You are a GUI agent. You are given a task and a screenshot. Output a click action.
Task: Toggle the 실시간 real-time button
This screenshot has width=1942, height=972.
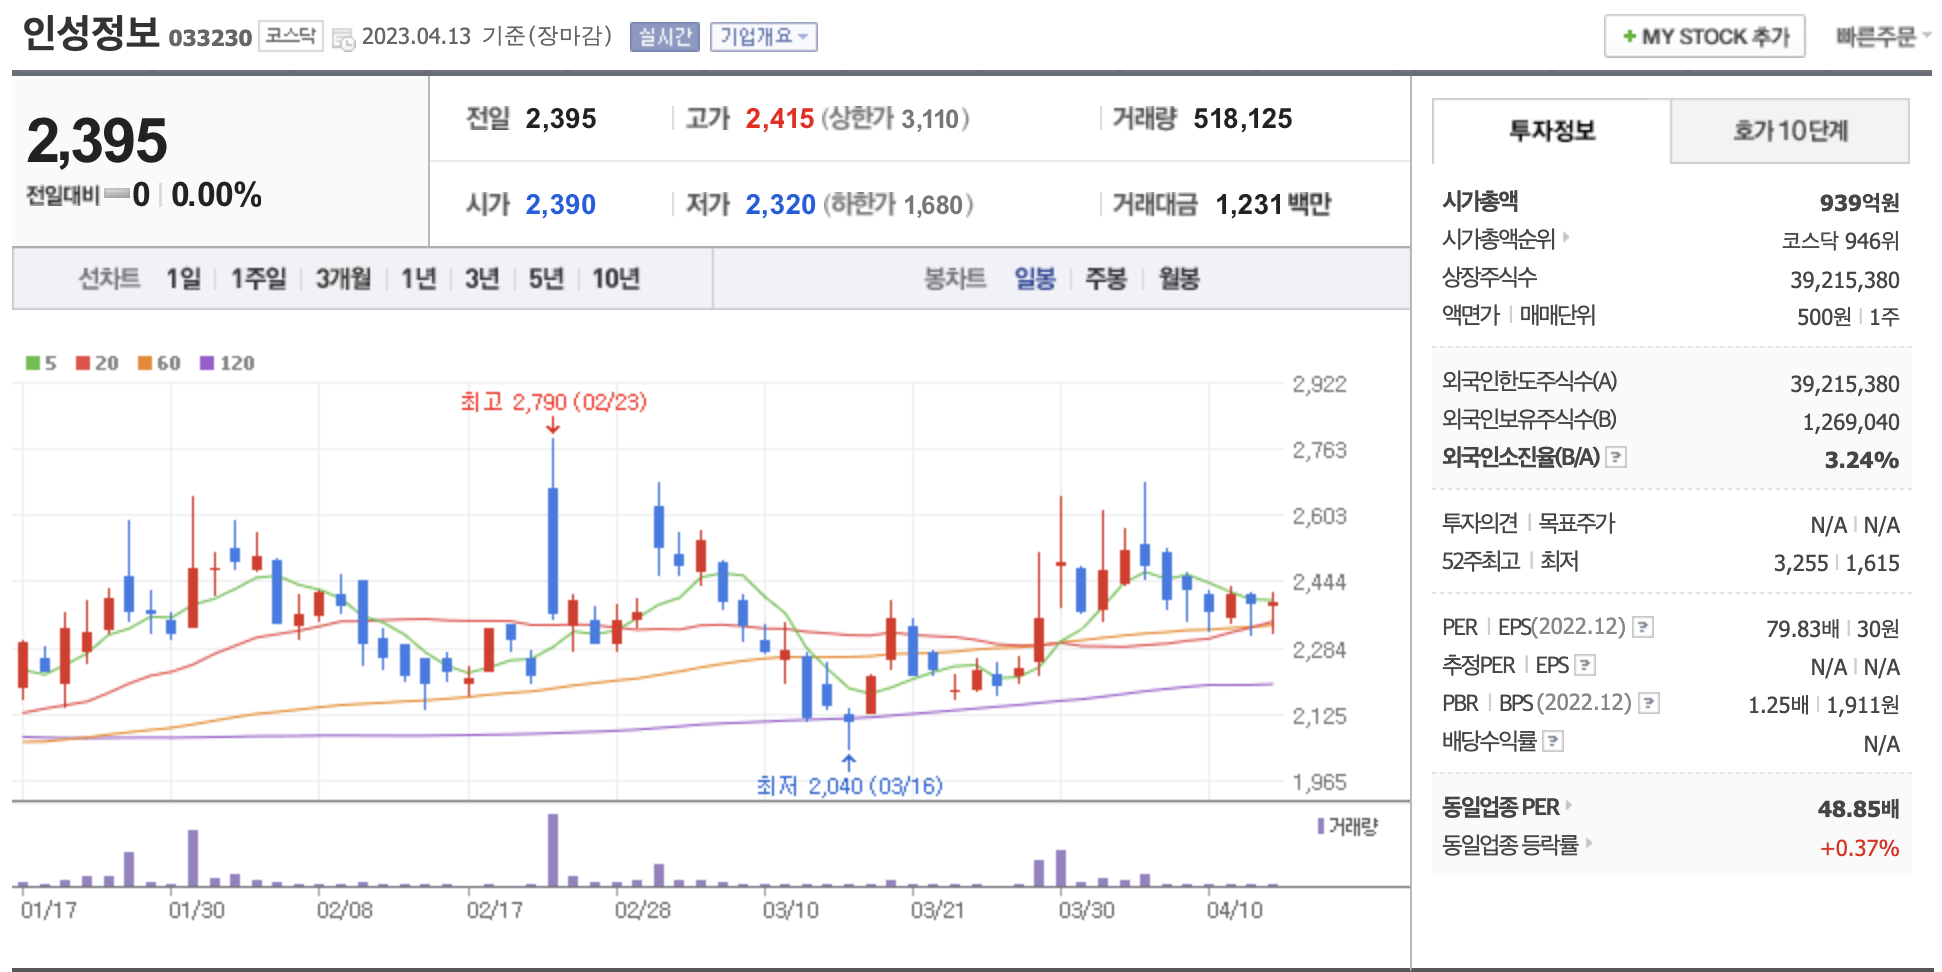664,37
